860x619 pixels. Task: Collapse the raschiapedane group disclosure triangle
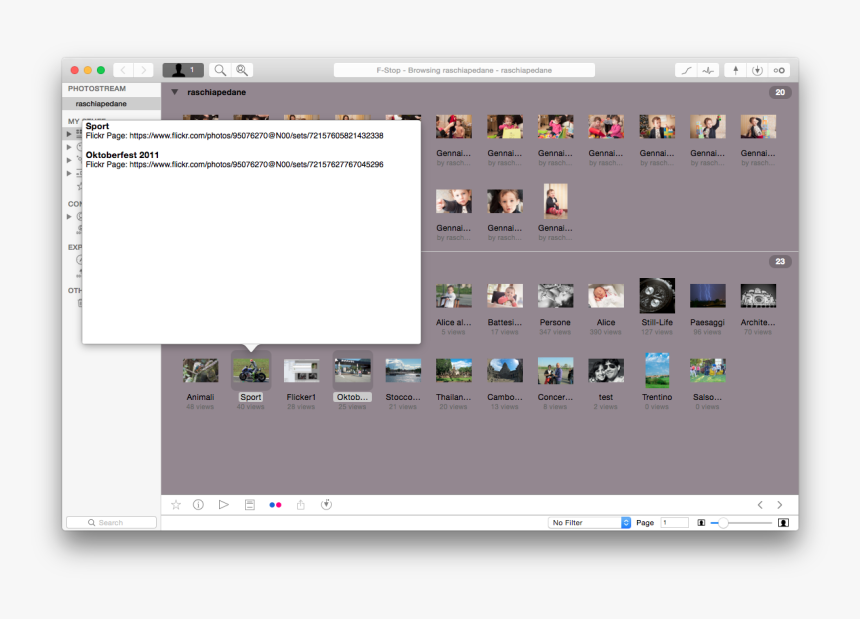click(x=174, y=91)
